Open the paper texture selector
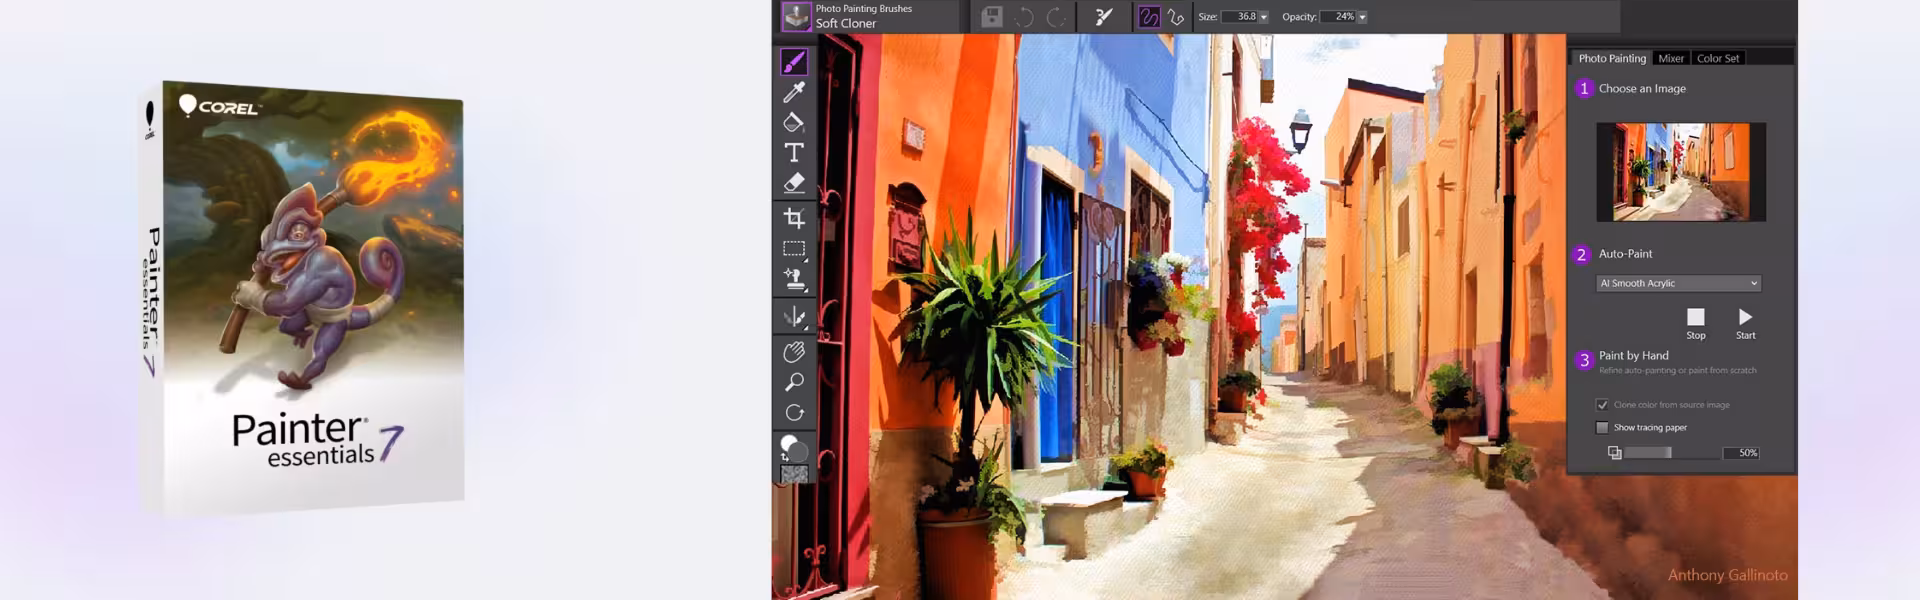Screen dimensions: 1920x600 pyautogui.click(x=794, y=475)
